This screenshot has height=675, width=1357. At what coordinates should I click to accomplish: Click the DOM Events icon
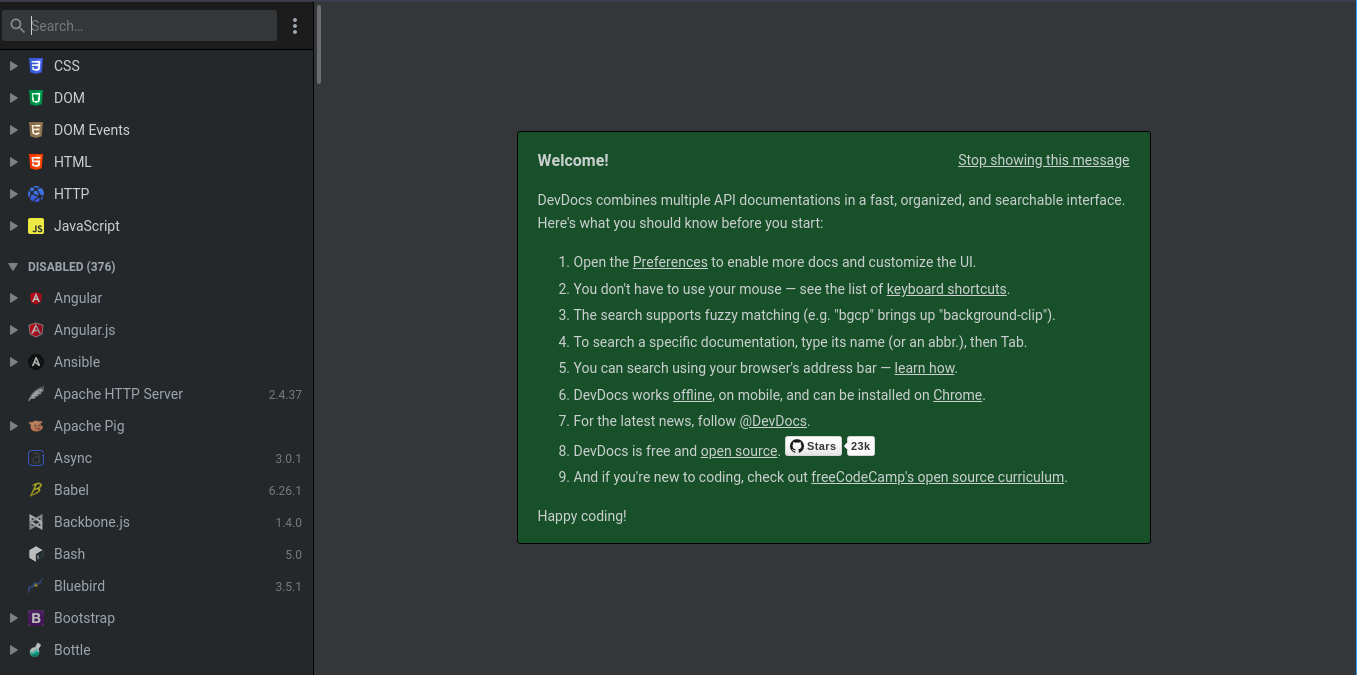(x=36, y=130)
